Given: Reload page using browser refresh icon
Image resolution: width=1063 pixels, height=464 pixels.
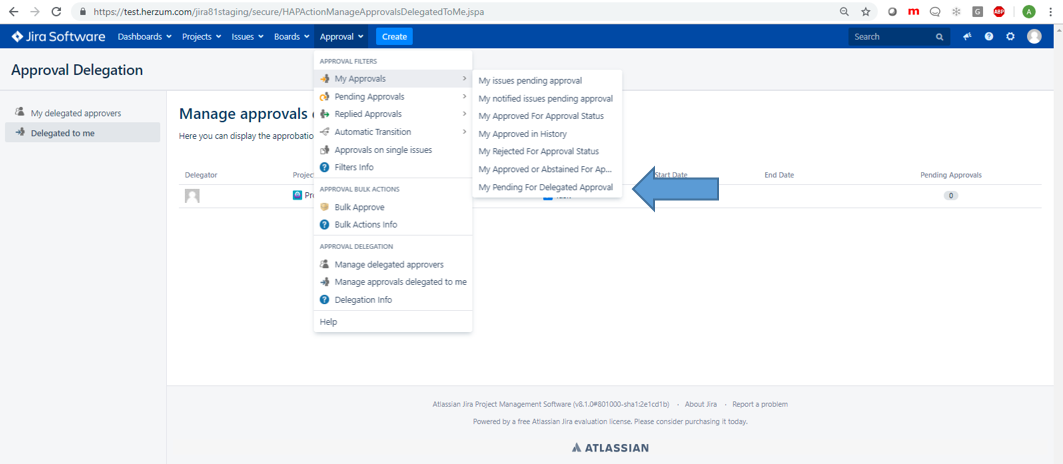Looking at the screenshot, I should [56, 11].
